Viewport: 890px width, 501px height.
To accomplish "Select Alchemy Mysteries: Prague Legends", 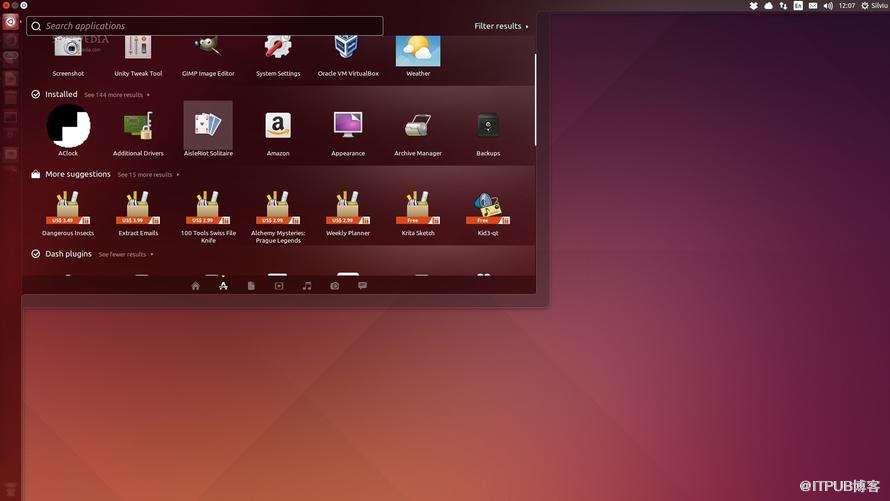I will click(278, 217).
